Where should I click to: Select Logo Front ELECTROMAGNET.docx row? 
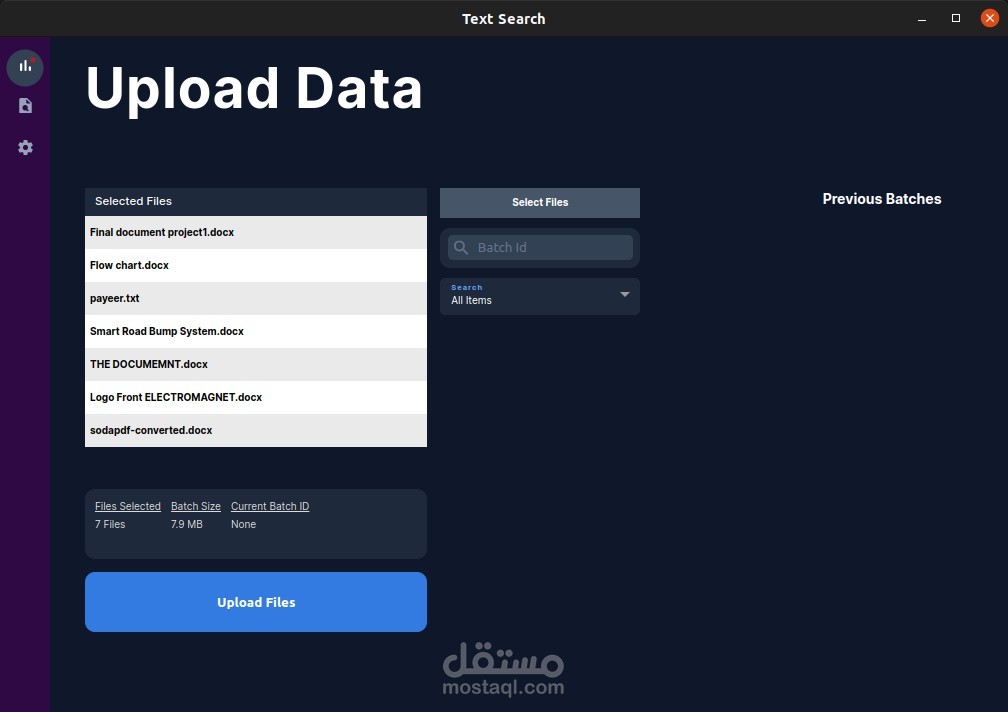[x=256, y=397]
